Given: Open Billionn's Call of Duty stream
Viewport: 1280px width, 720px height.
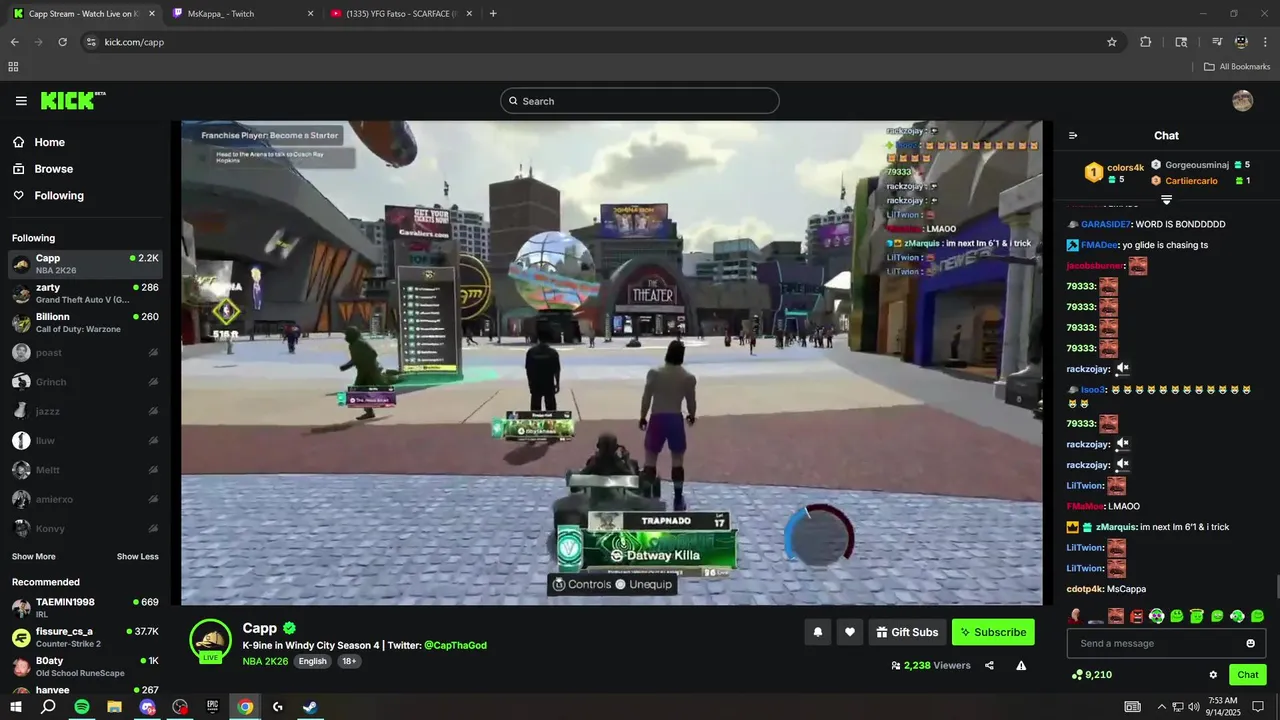Looking at the screenshot, I should click(x=85, y=322).
